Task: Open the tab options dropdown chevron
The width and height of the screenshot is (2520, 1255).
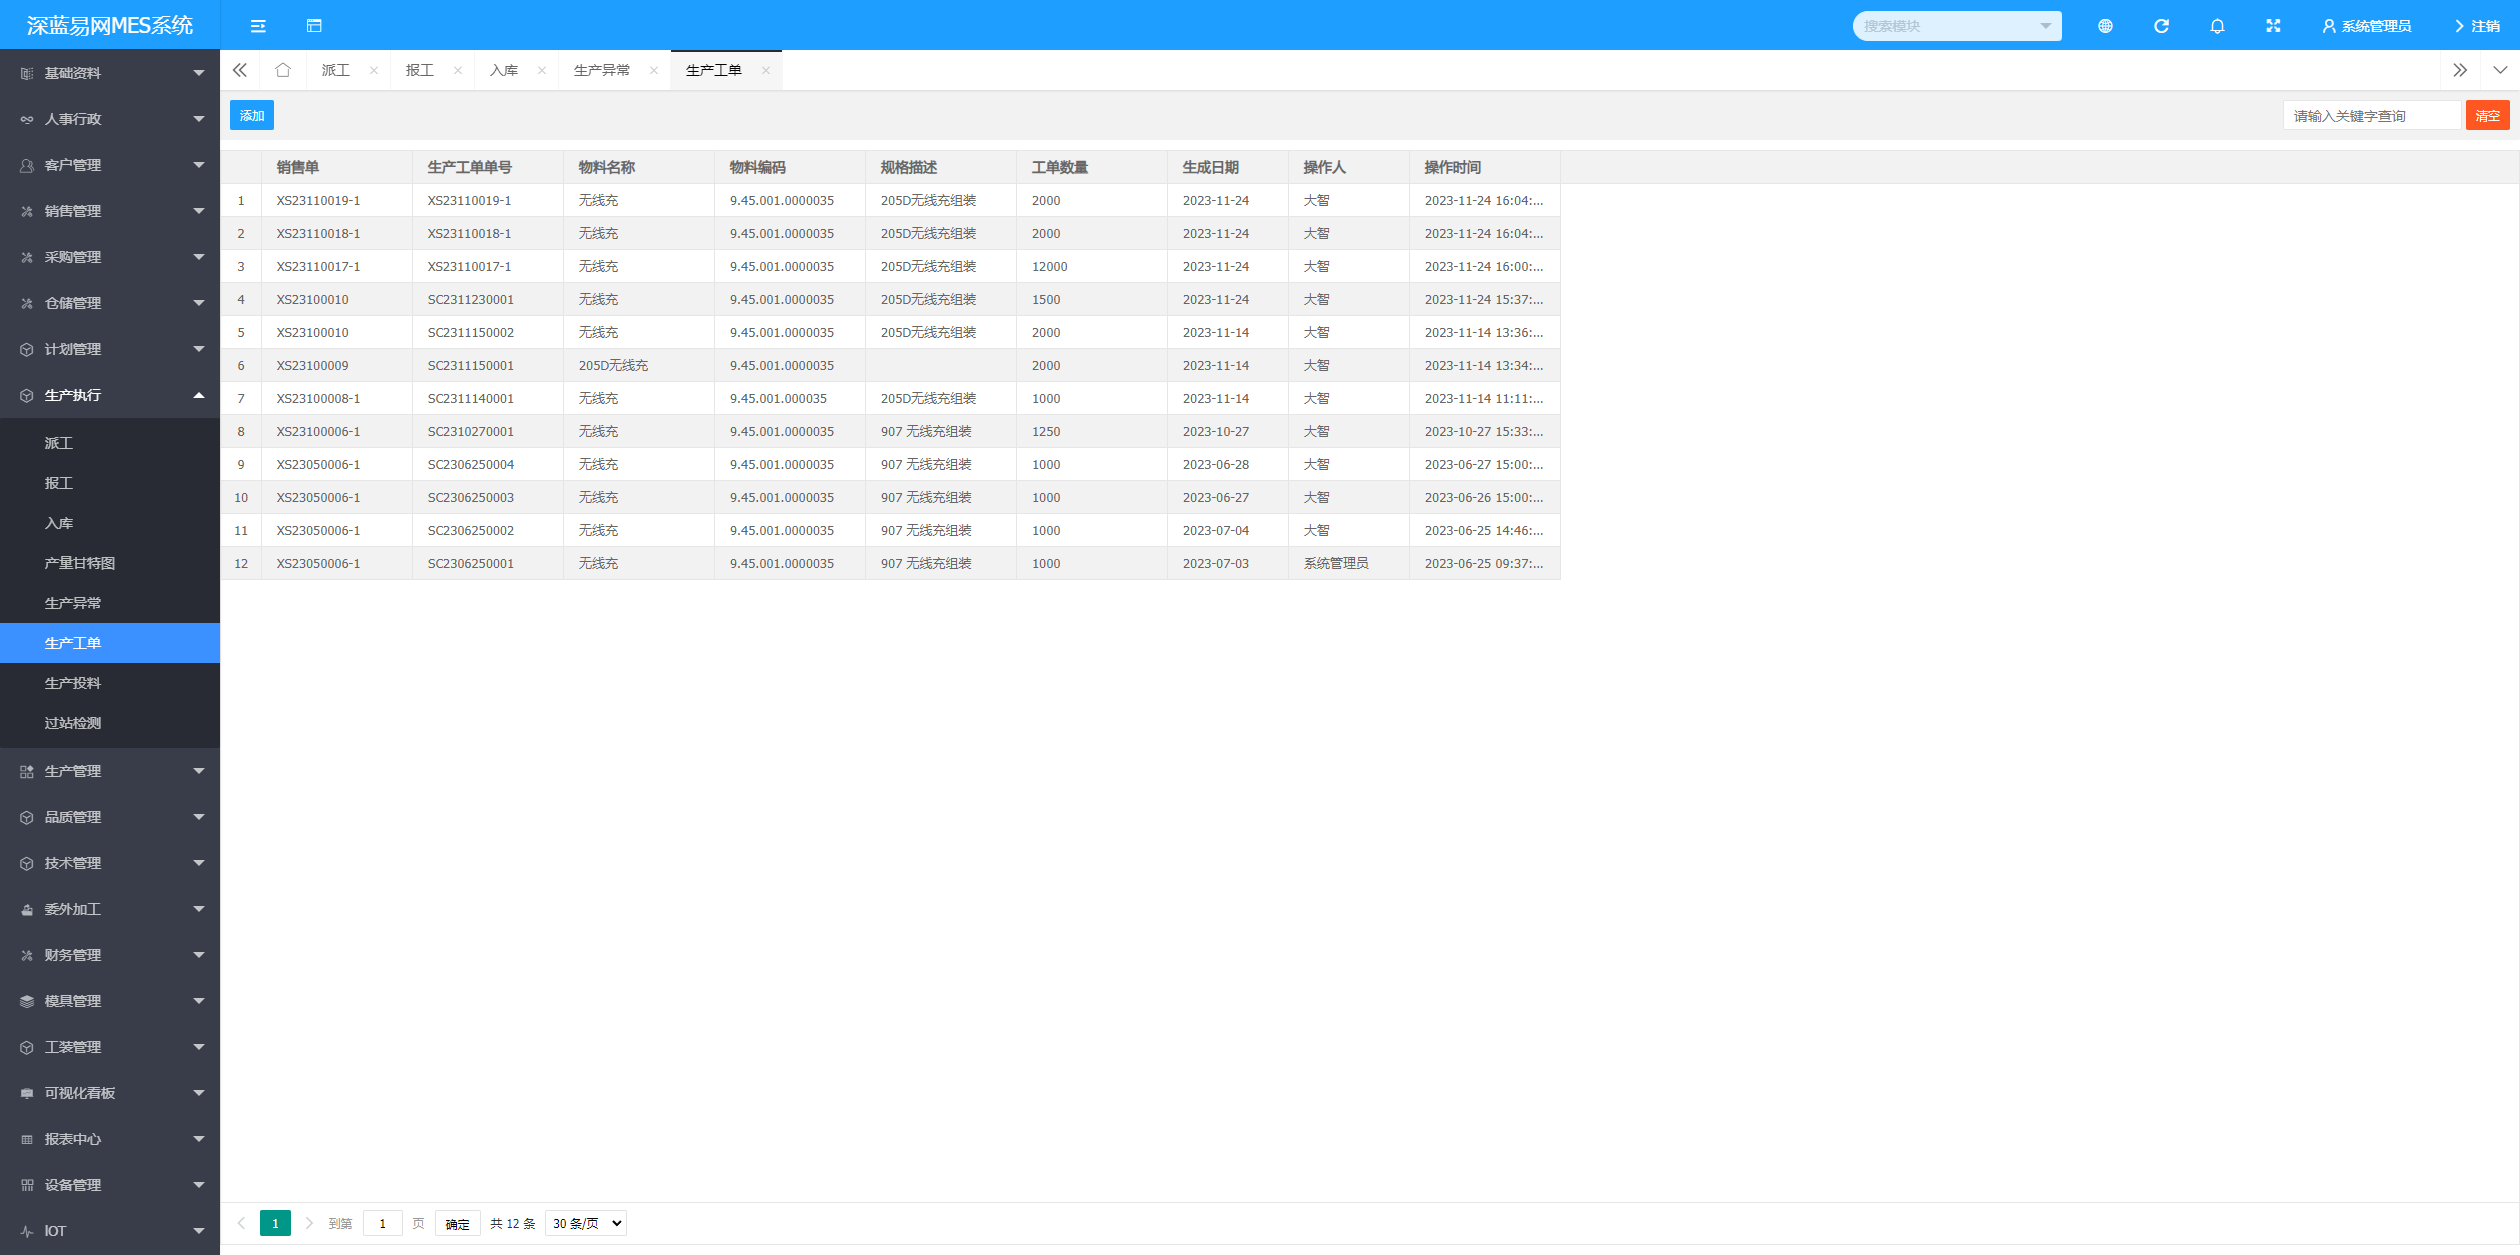Action: coord(2500,70)
